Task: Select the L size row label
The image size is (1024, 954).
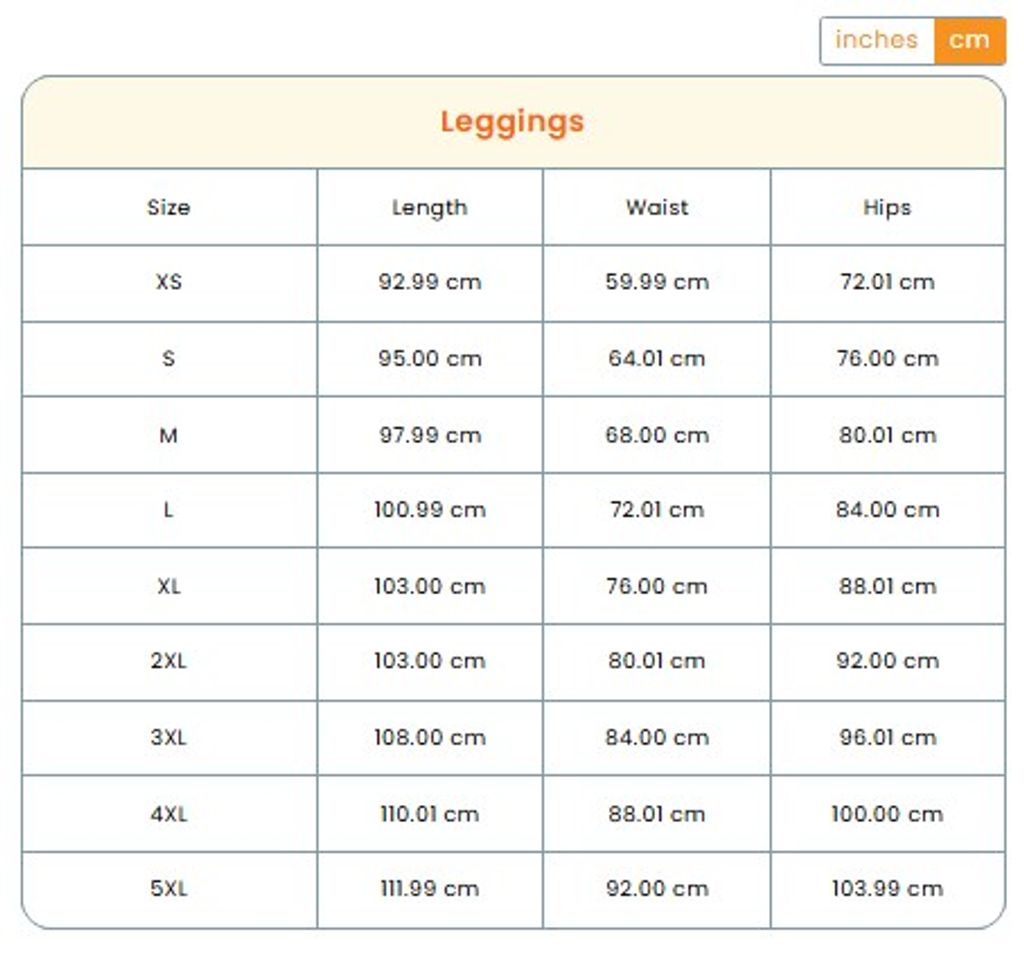Action: pyautogui.click(x=168, y=510)
